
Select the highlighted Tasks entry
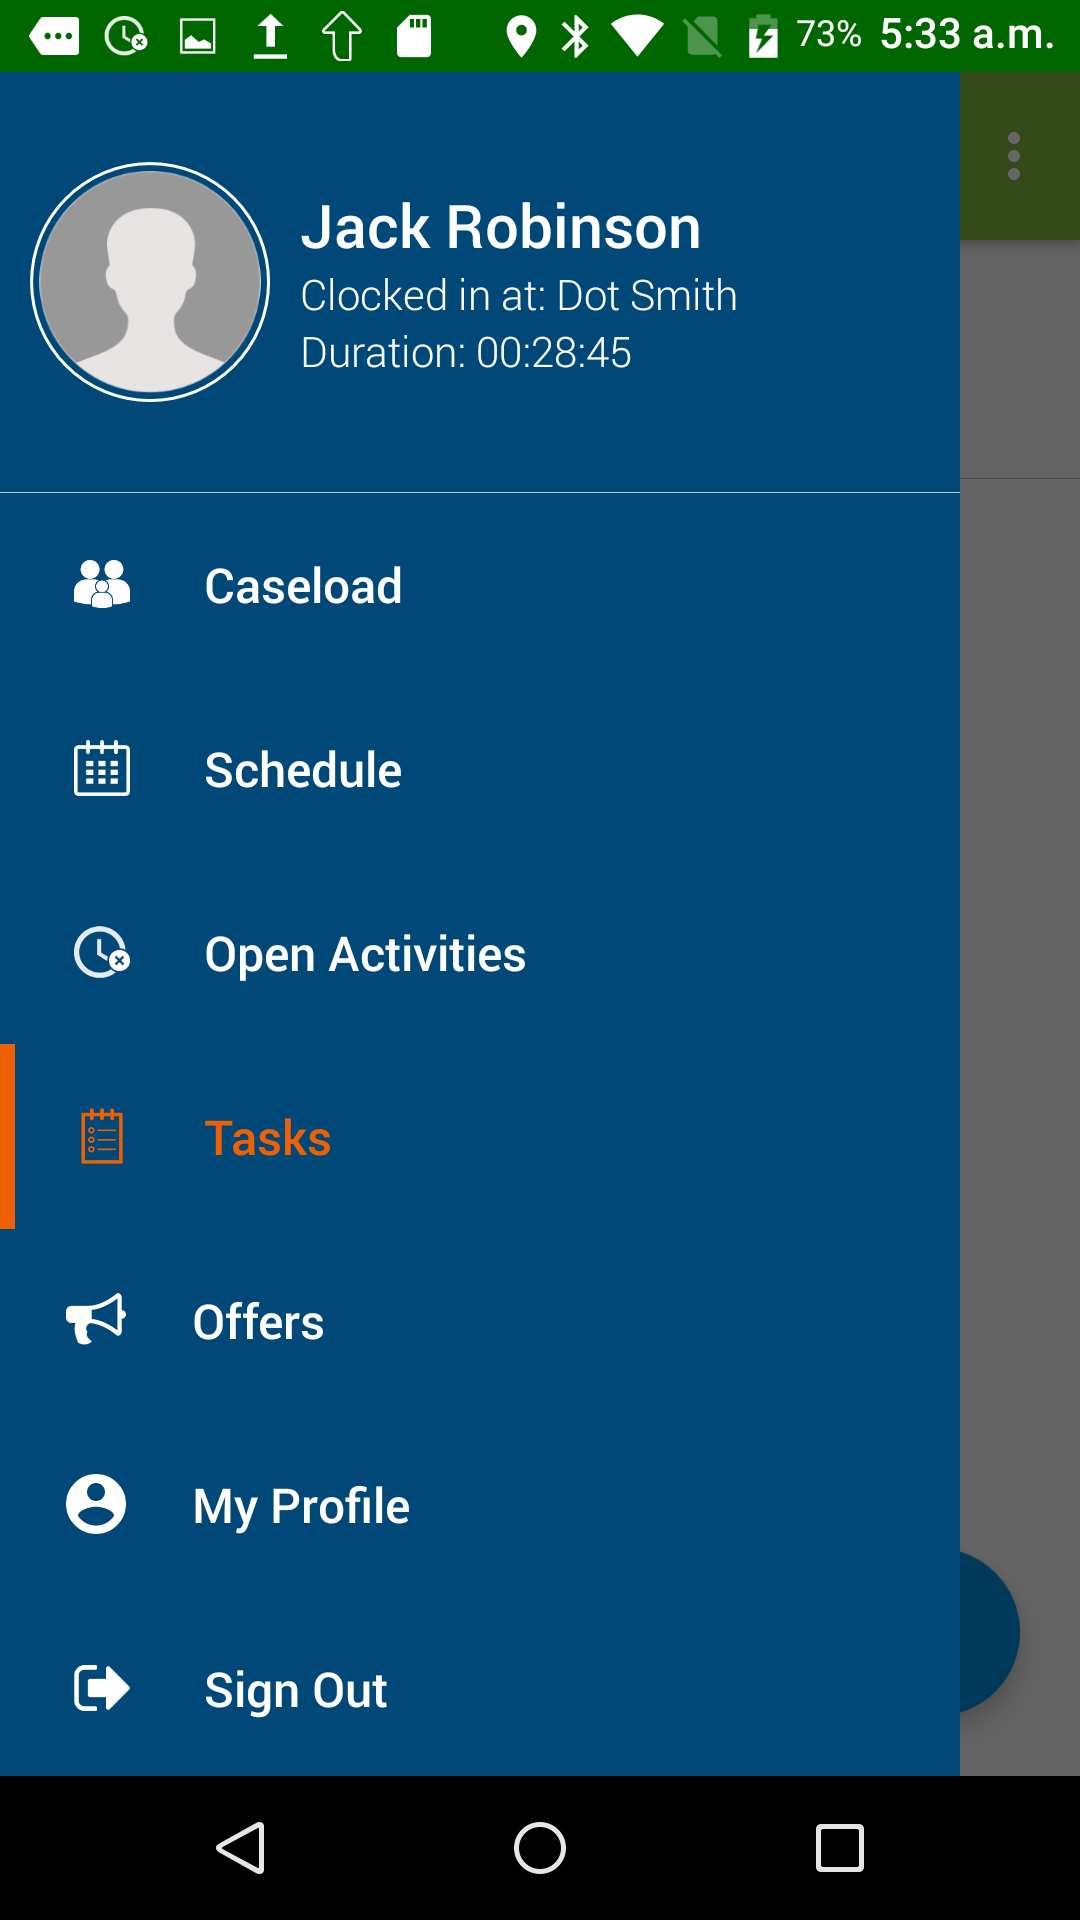click(x=268, y=1138)
